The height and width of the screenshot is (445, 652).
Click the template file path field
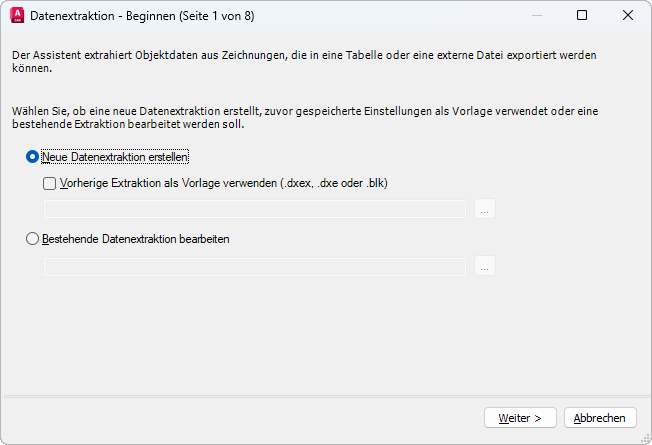[255, 209]
